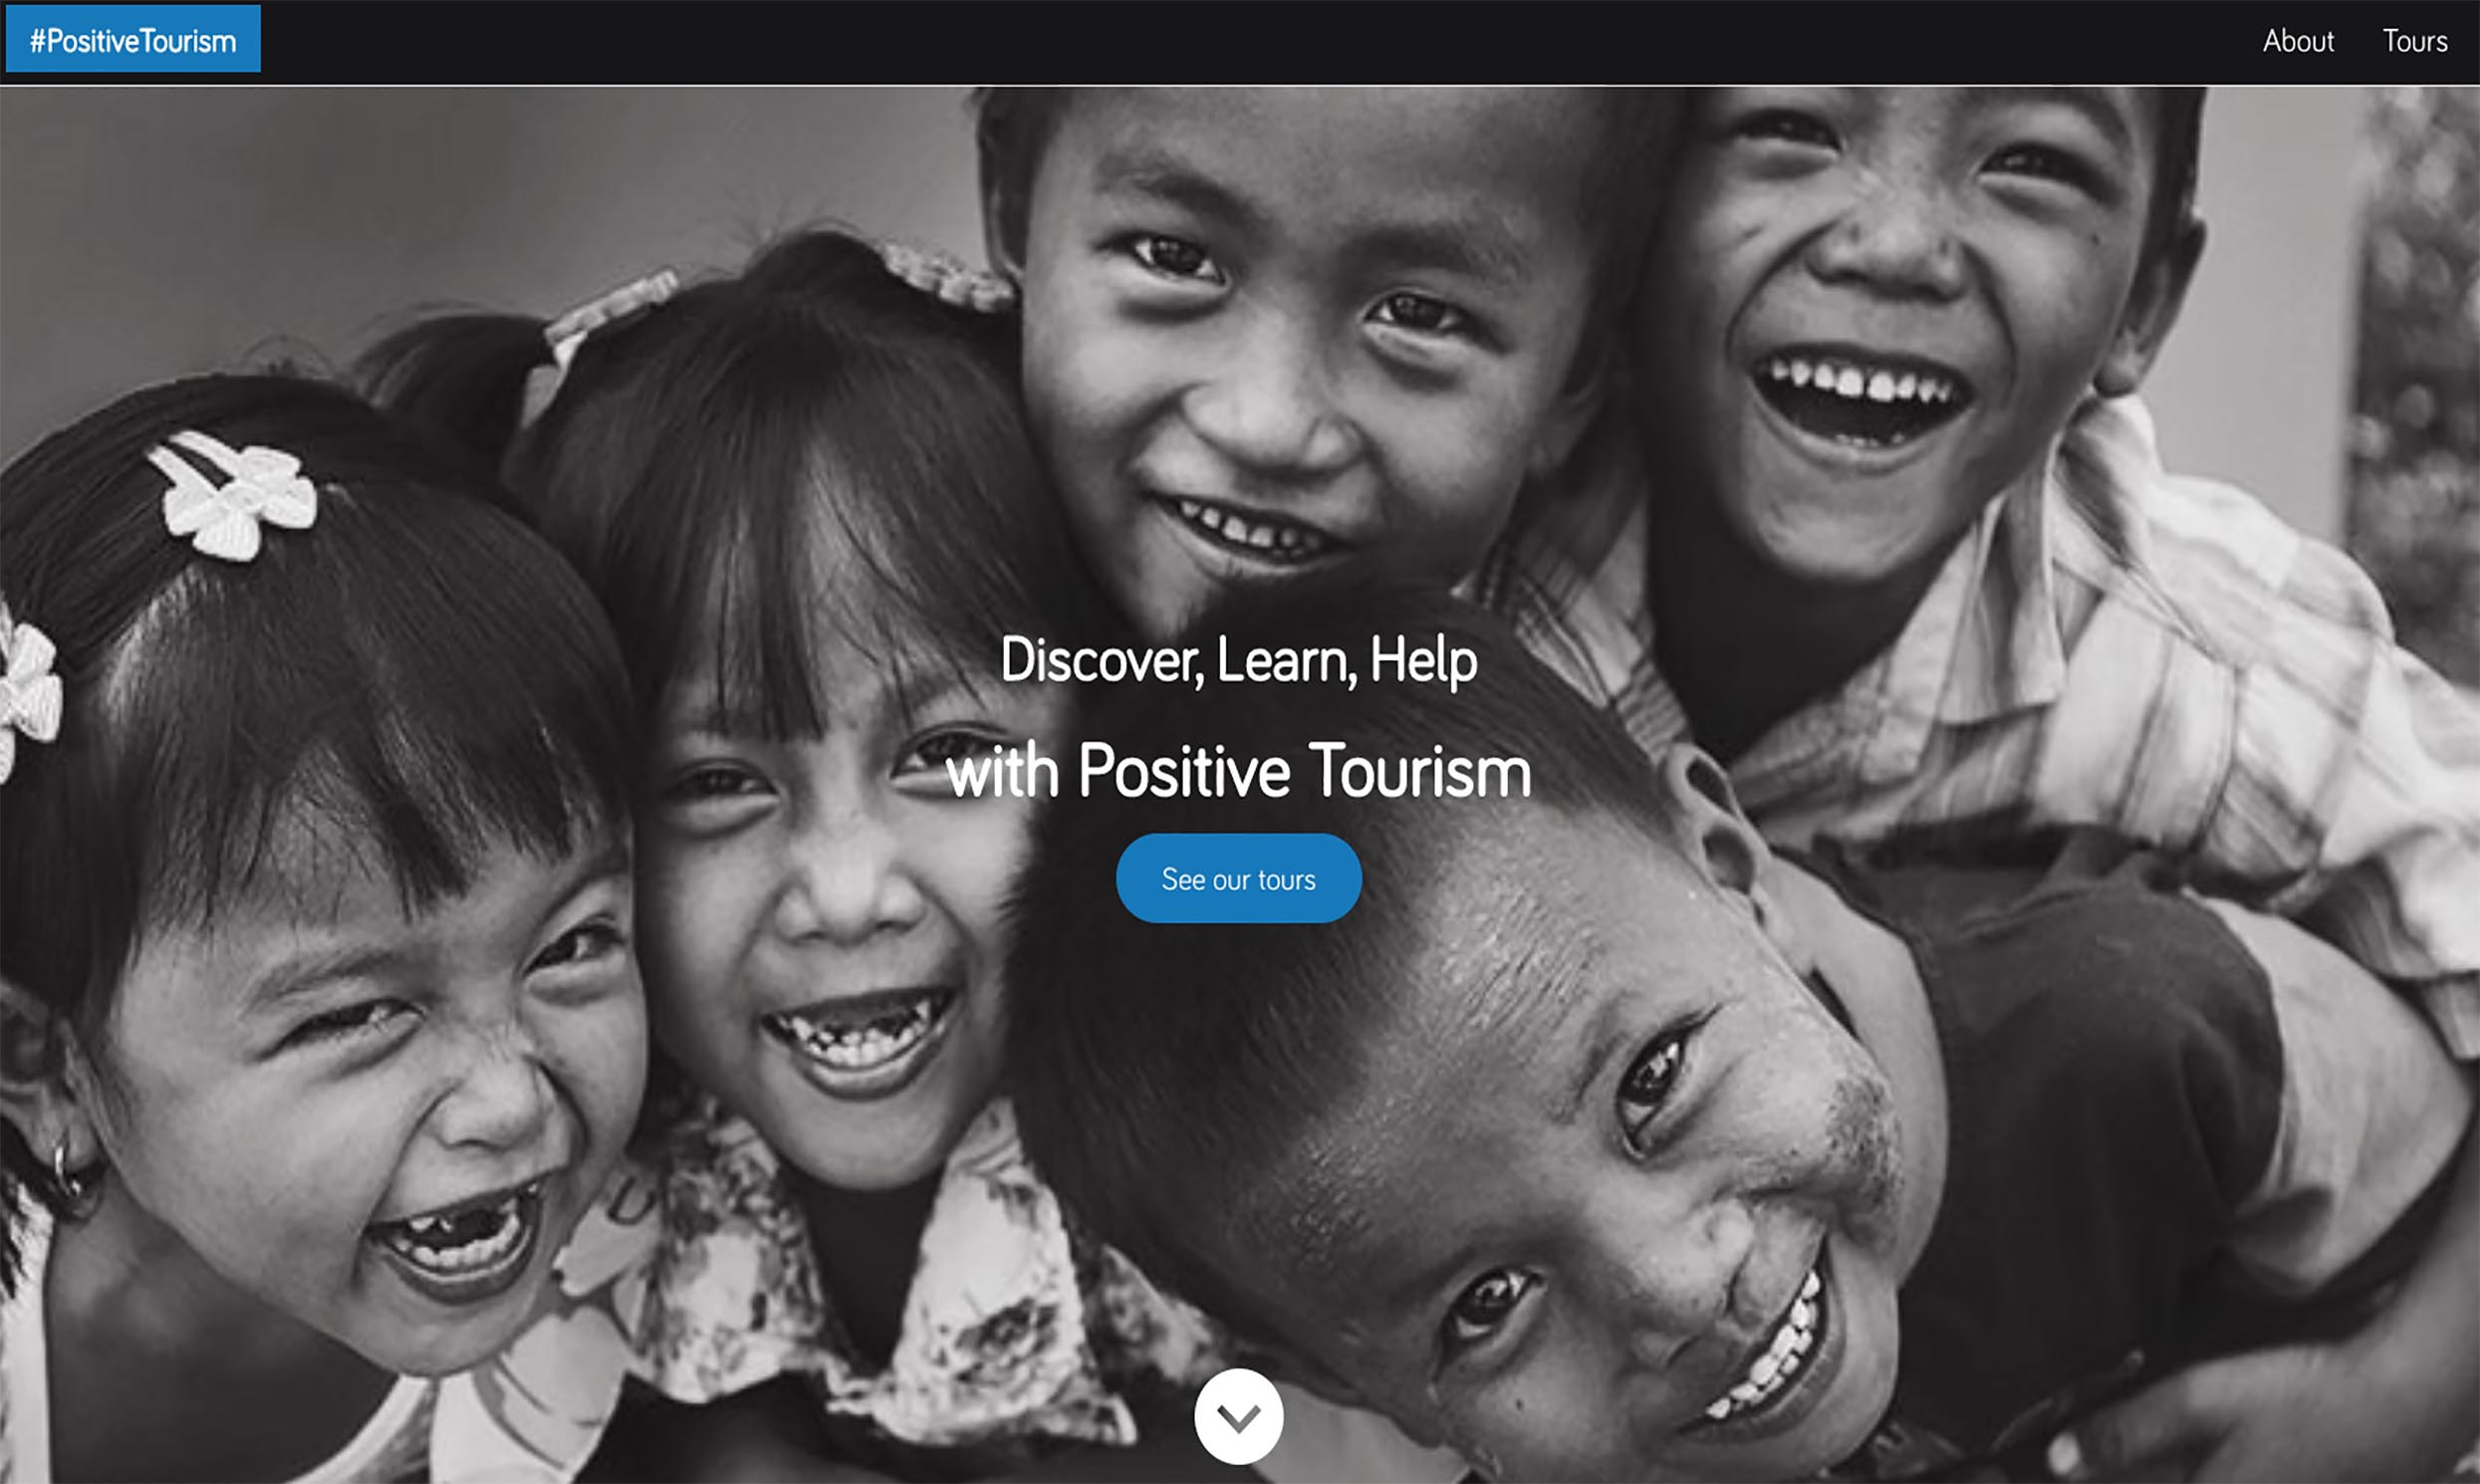The height and width of the screenshot is (1484, 2480).
Task: Click the with Positive Tourism heading
Action: (1239, 772)
